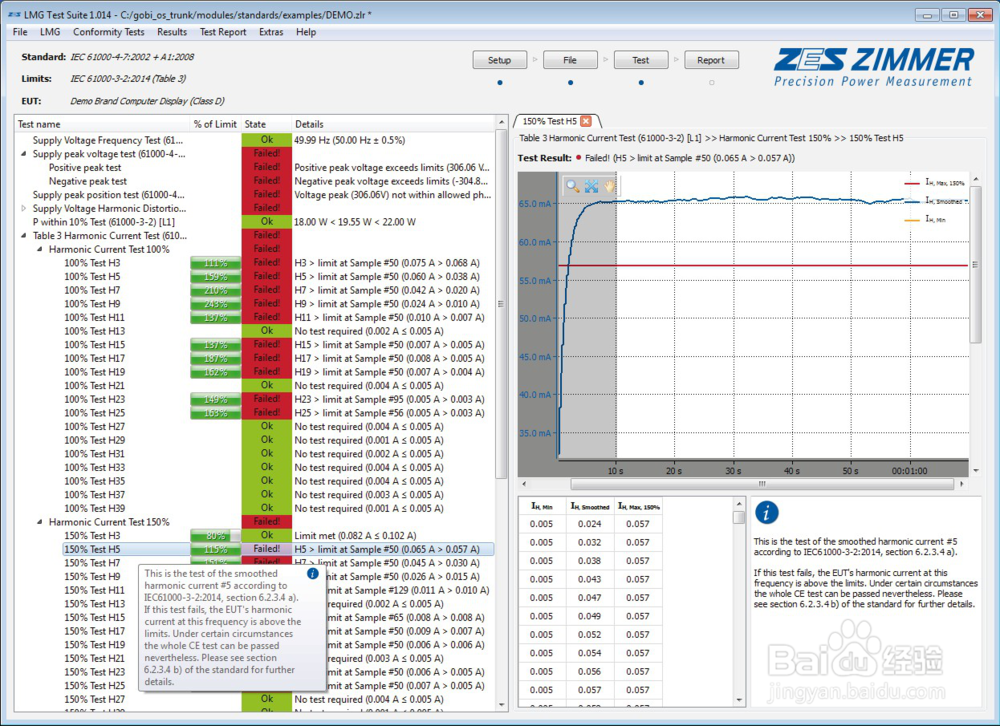The width and height of the screenshot is (1000, 726).
Task: Collapse Harmonic Current Test 100% node
Action: click(x=40, y=249)
